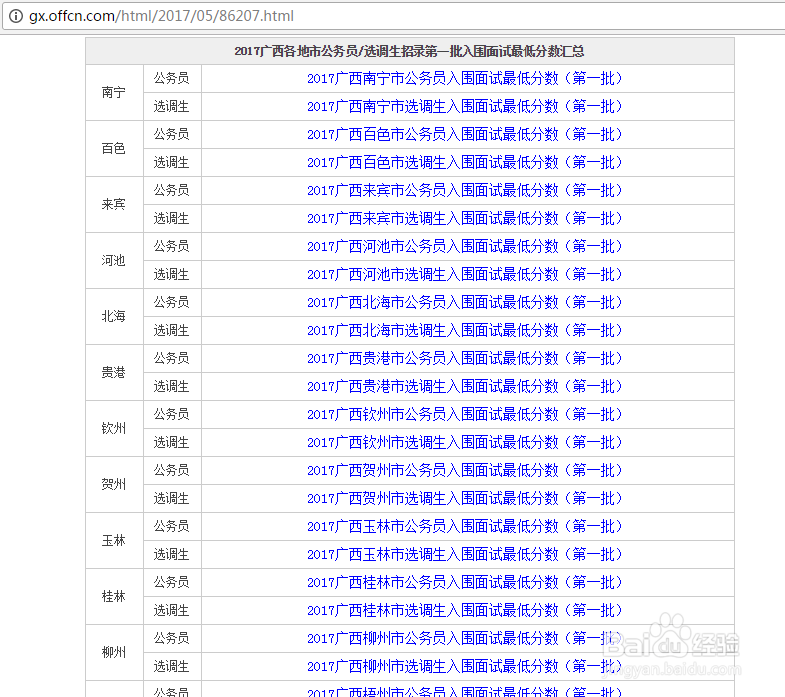Screen dimensions: 785x697
Task: Open the 来宾市选调生 minimum score link
Action: pyautogui.click(x=465, y=219)
